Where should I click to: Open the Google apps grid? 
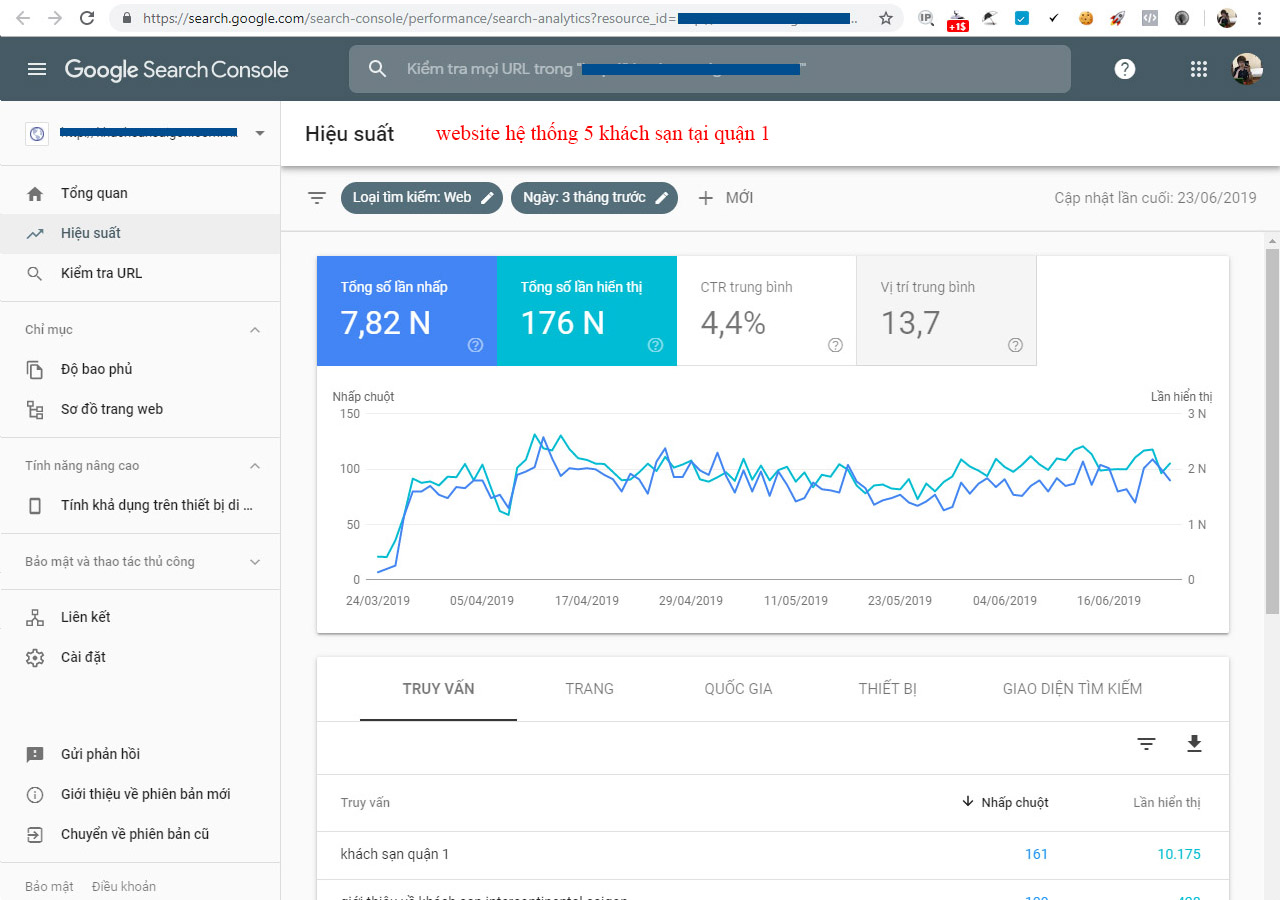click(x=1198, y=69)
